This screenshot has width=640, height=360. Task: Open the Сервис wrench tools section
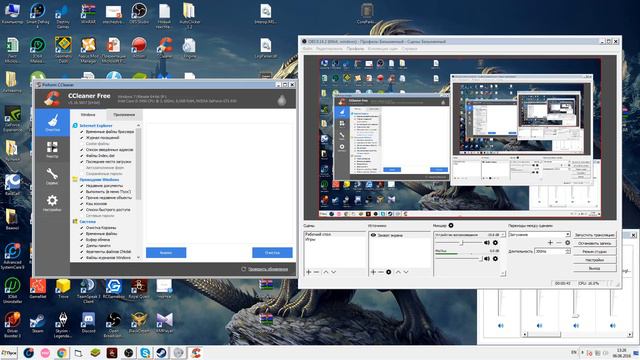pos(52,176)
